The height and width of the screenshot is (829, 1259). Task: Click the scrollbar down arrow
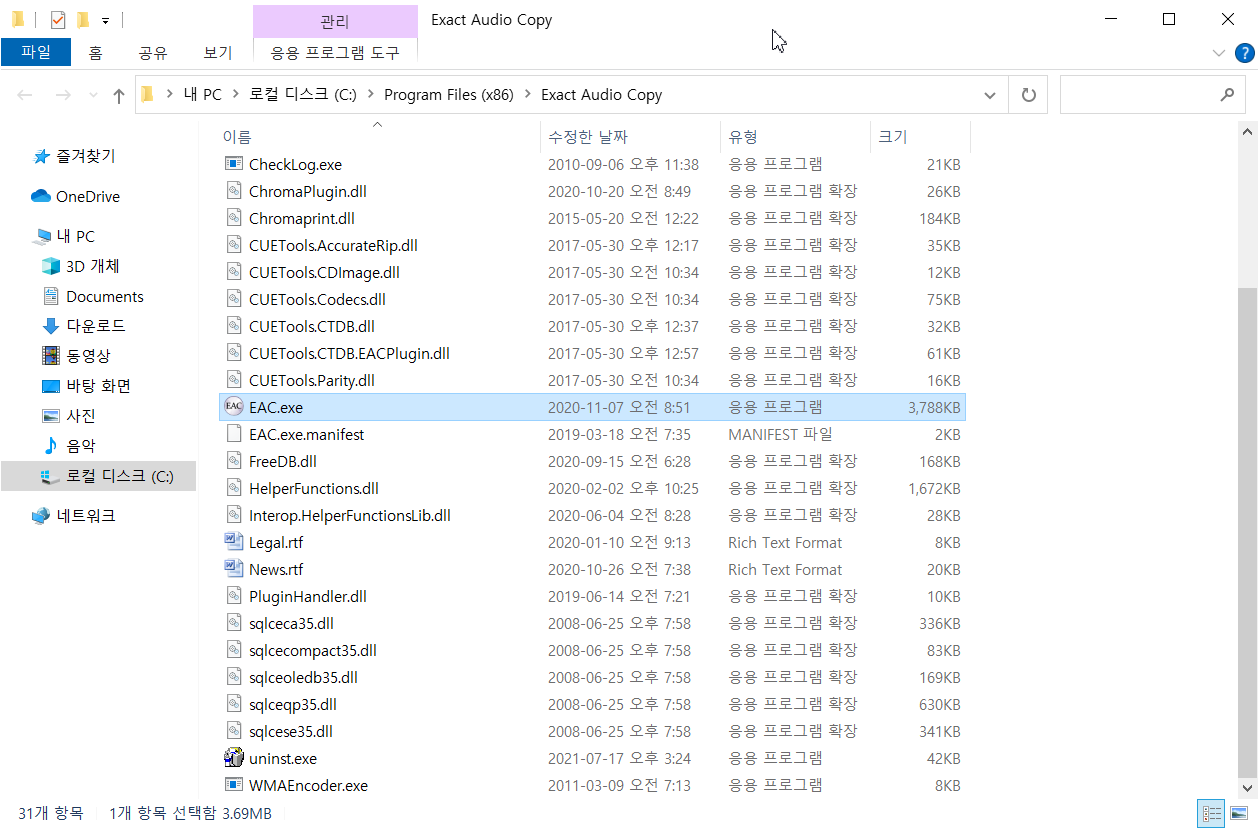[x=1247, y=788]
